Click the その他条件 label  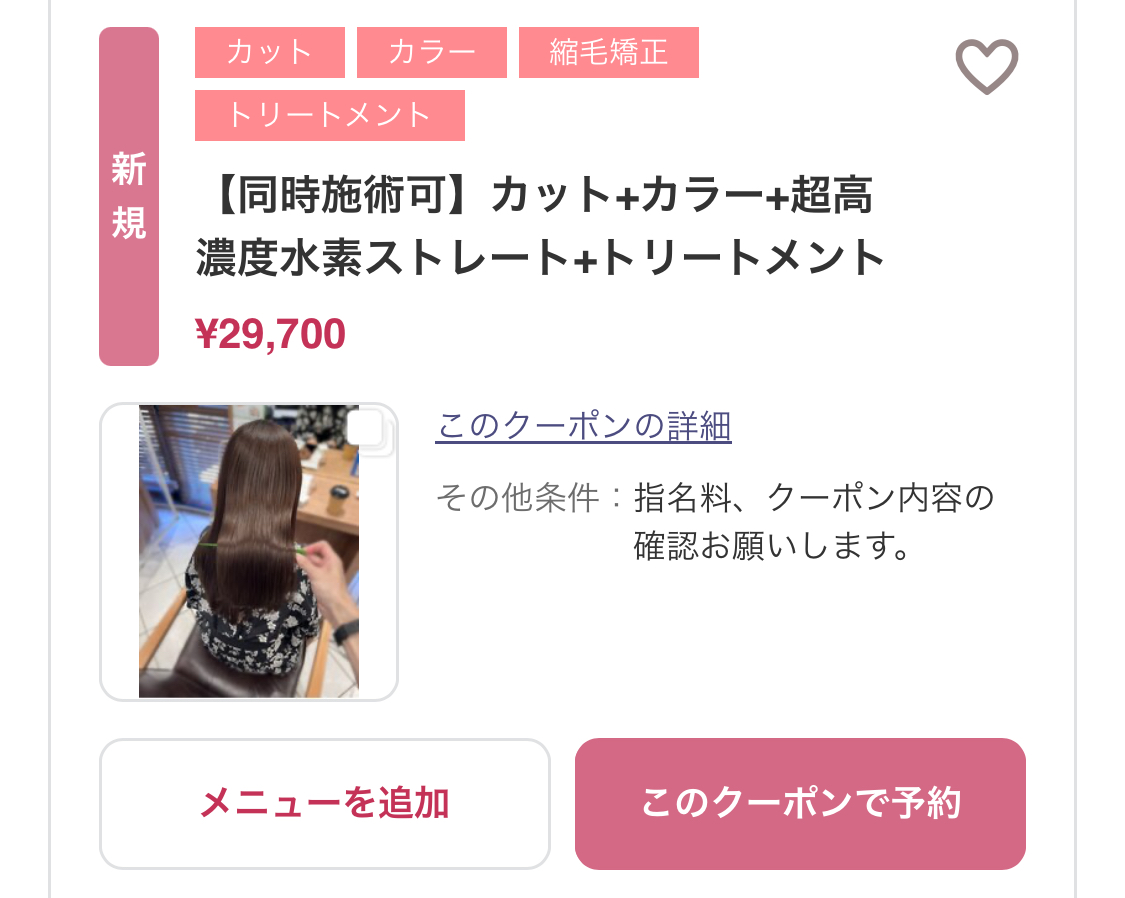coord(518,498)
